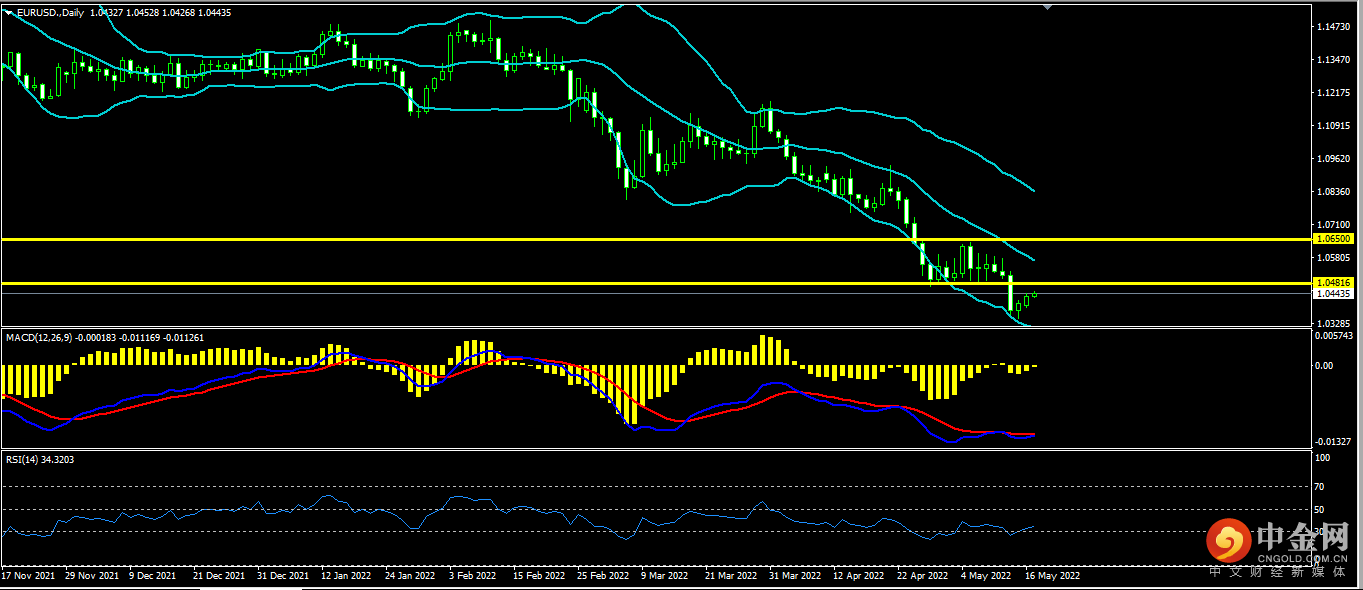Click the 17 Nov 2021 date label
Screen dimensions: 1363x590
click(x=27, y=576)
